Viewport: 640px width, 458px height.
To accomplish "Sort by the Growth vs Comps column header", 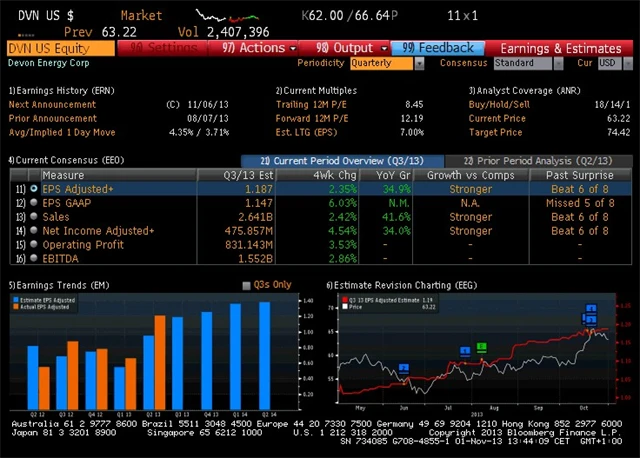I will point(471,175).
